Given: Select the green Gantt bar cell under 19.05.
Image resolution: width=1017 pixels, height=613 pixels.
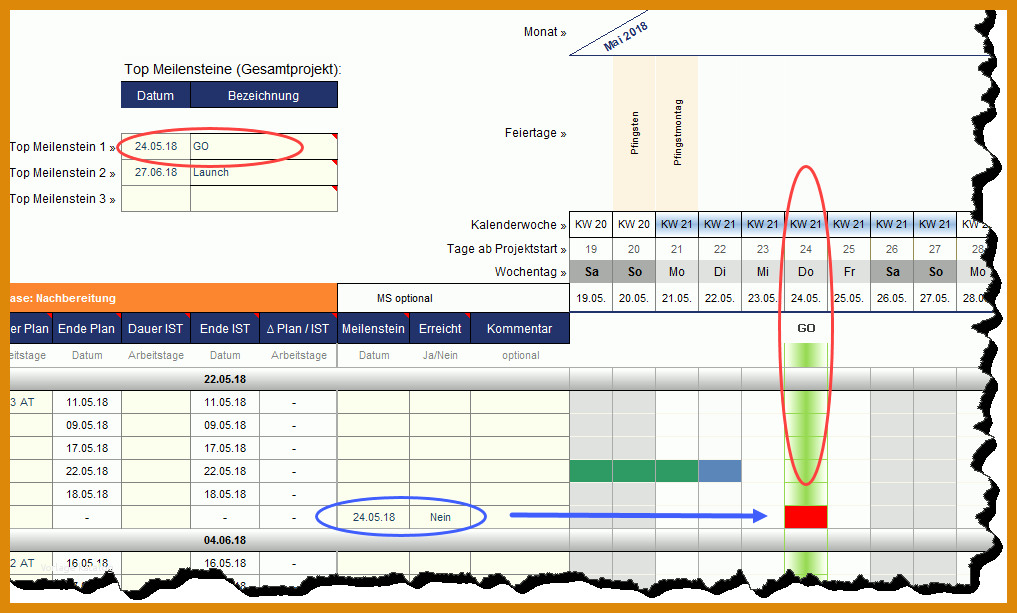Looking at the screenshot, I should pyautogui.click(x=591, y=471).
